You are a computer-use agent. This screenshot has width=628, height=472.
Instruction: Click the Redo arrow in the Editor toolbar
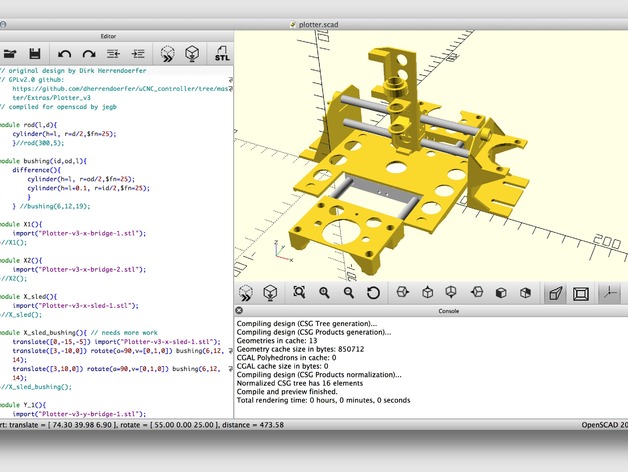88,53
